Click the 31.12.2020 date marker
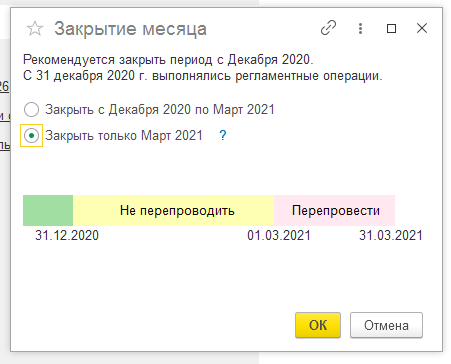The image size is (451, 364). (x=67, y=235)
